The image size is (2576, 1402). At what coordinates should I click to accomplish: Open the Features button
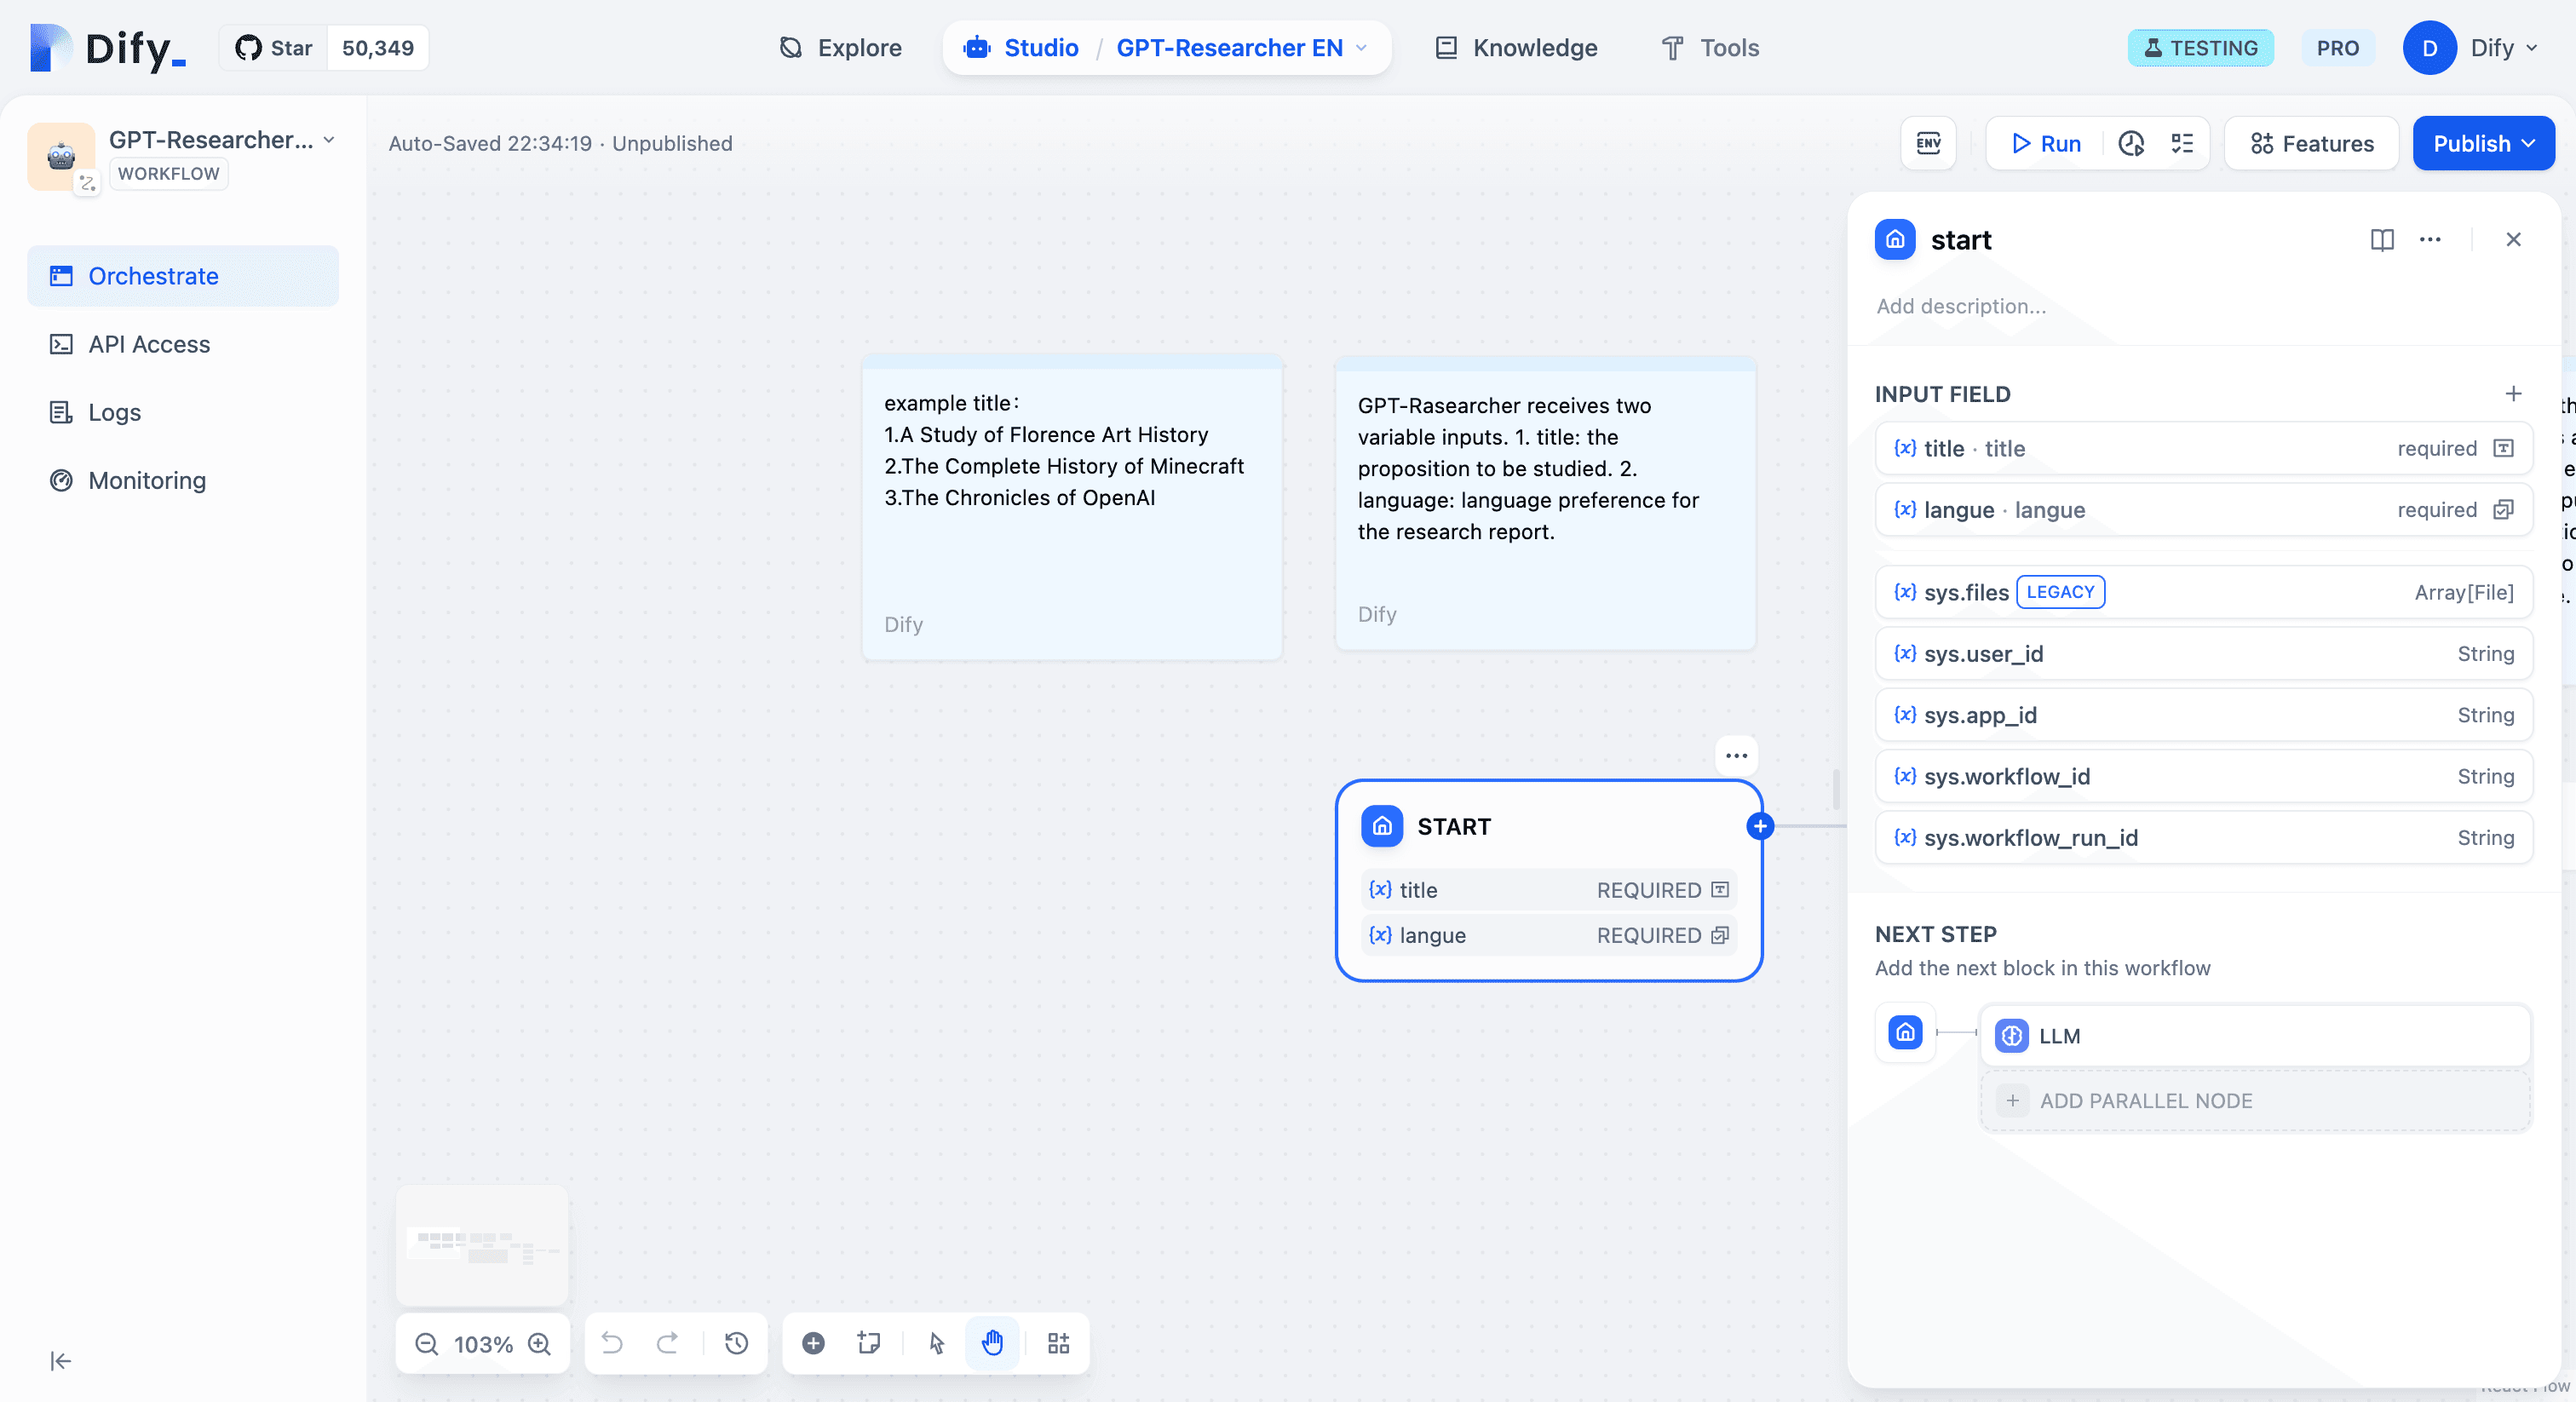coord(2311,143)
